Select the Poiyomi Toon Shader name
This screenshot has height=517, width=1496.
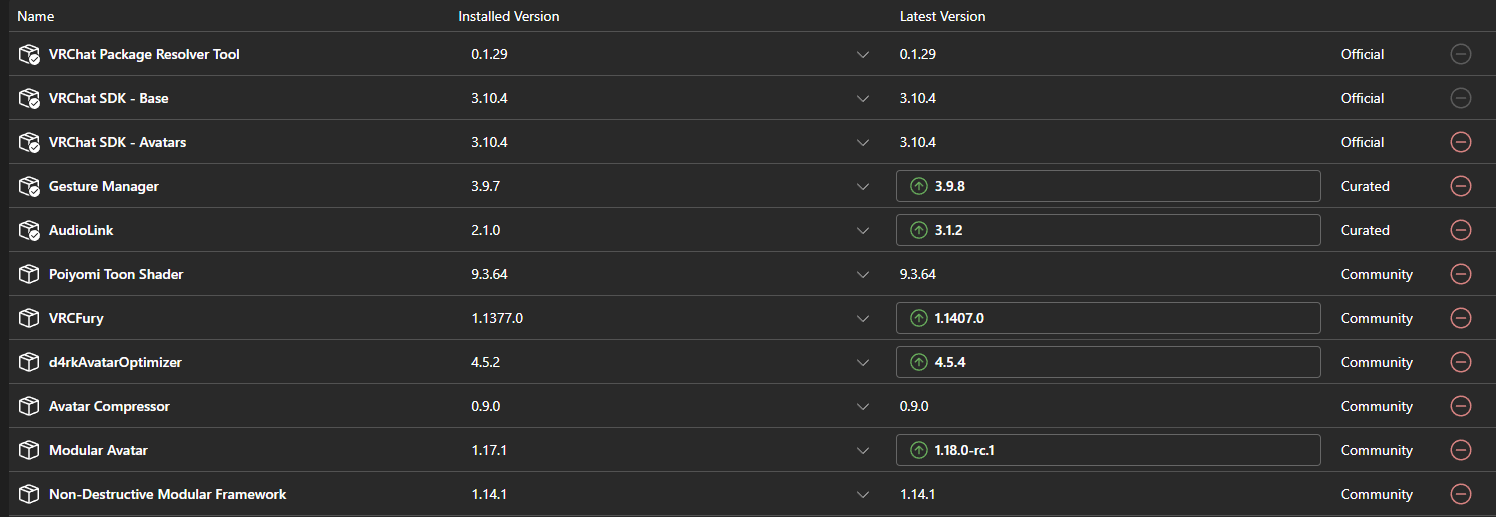[x=116, y=274]
